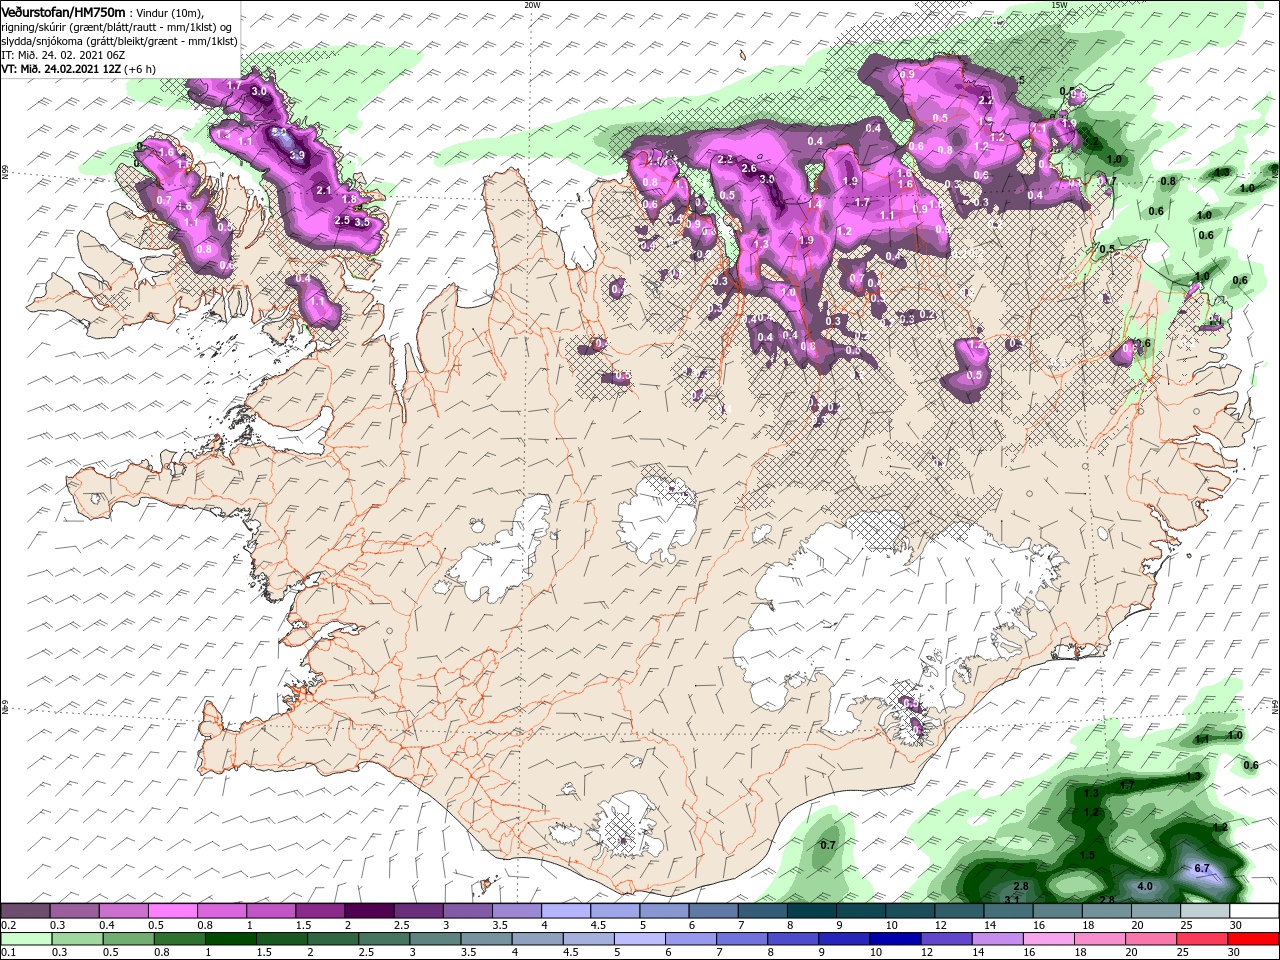Click the 'VT: Mið. 24.02.2021 12Z (+6 h)' line
1280x960 pixels.
(78, 69)
